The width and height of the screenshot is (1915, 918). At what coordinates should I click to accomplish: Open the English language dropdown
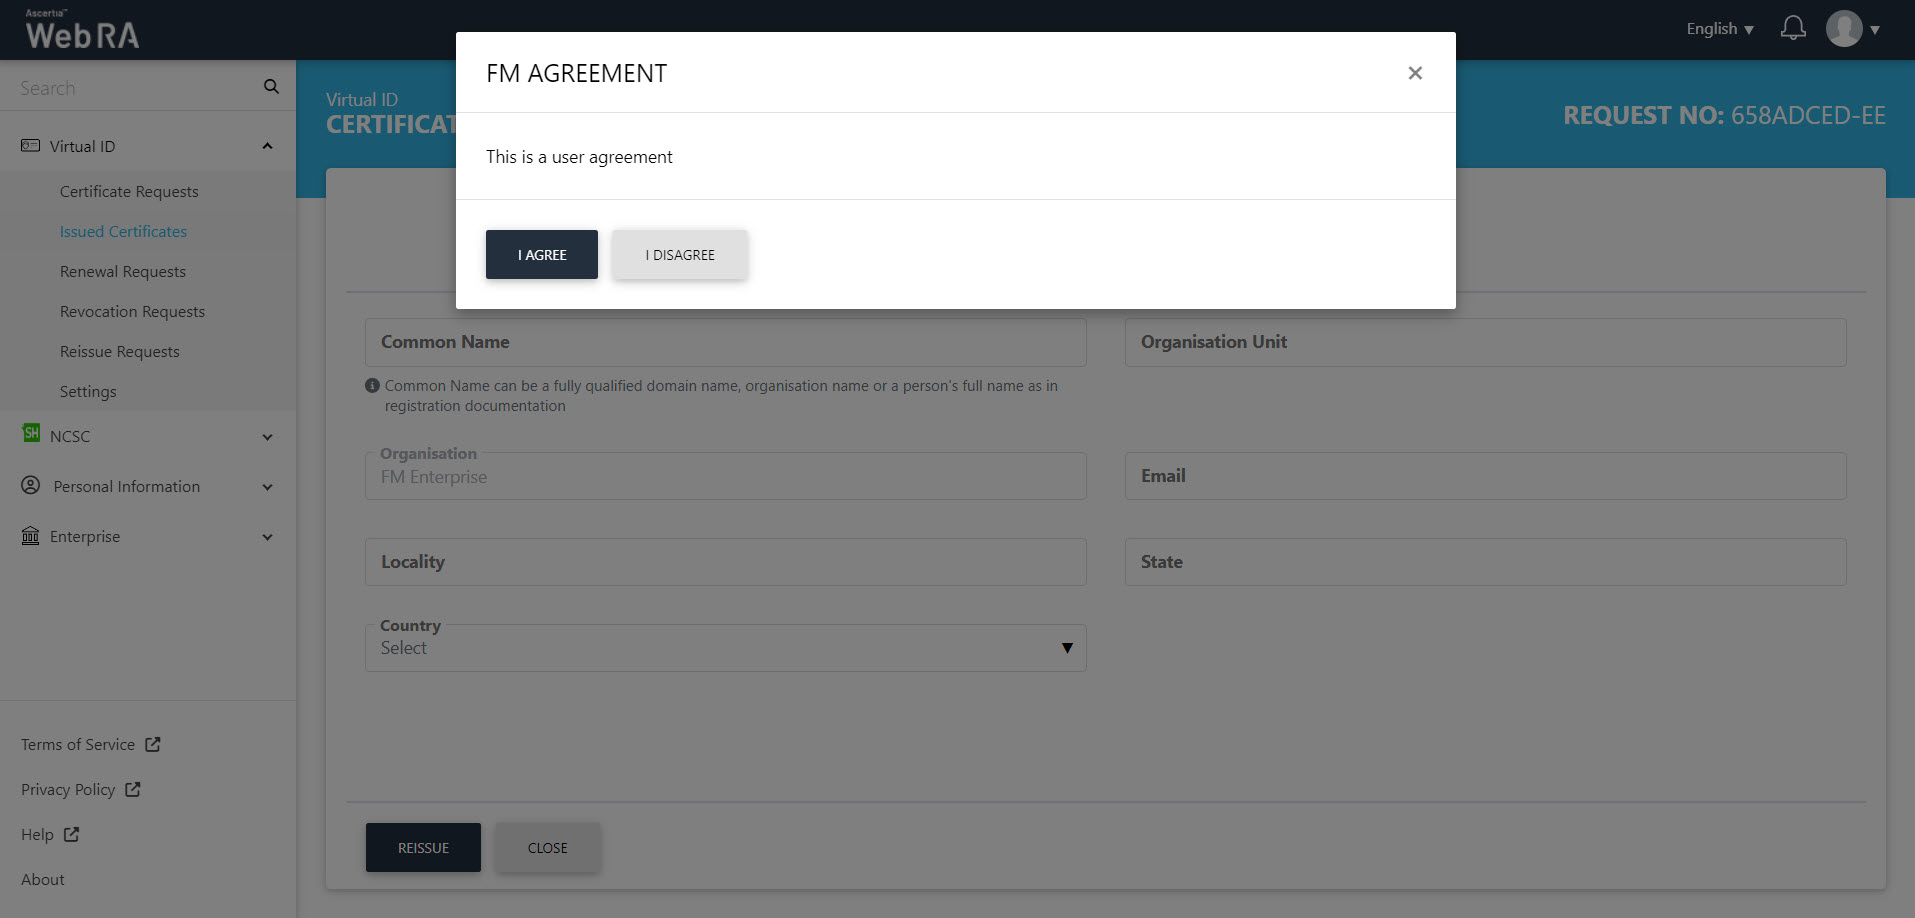[x=1719, y=29]
